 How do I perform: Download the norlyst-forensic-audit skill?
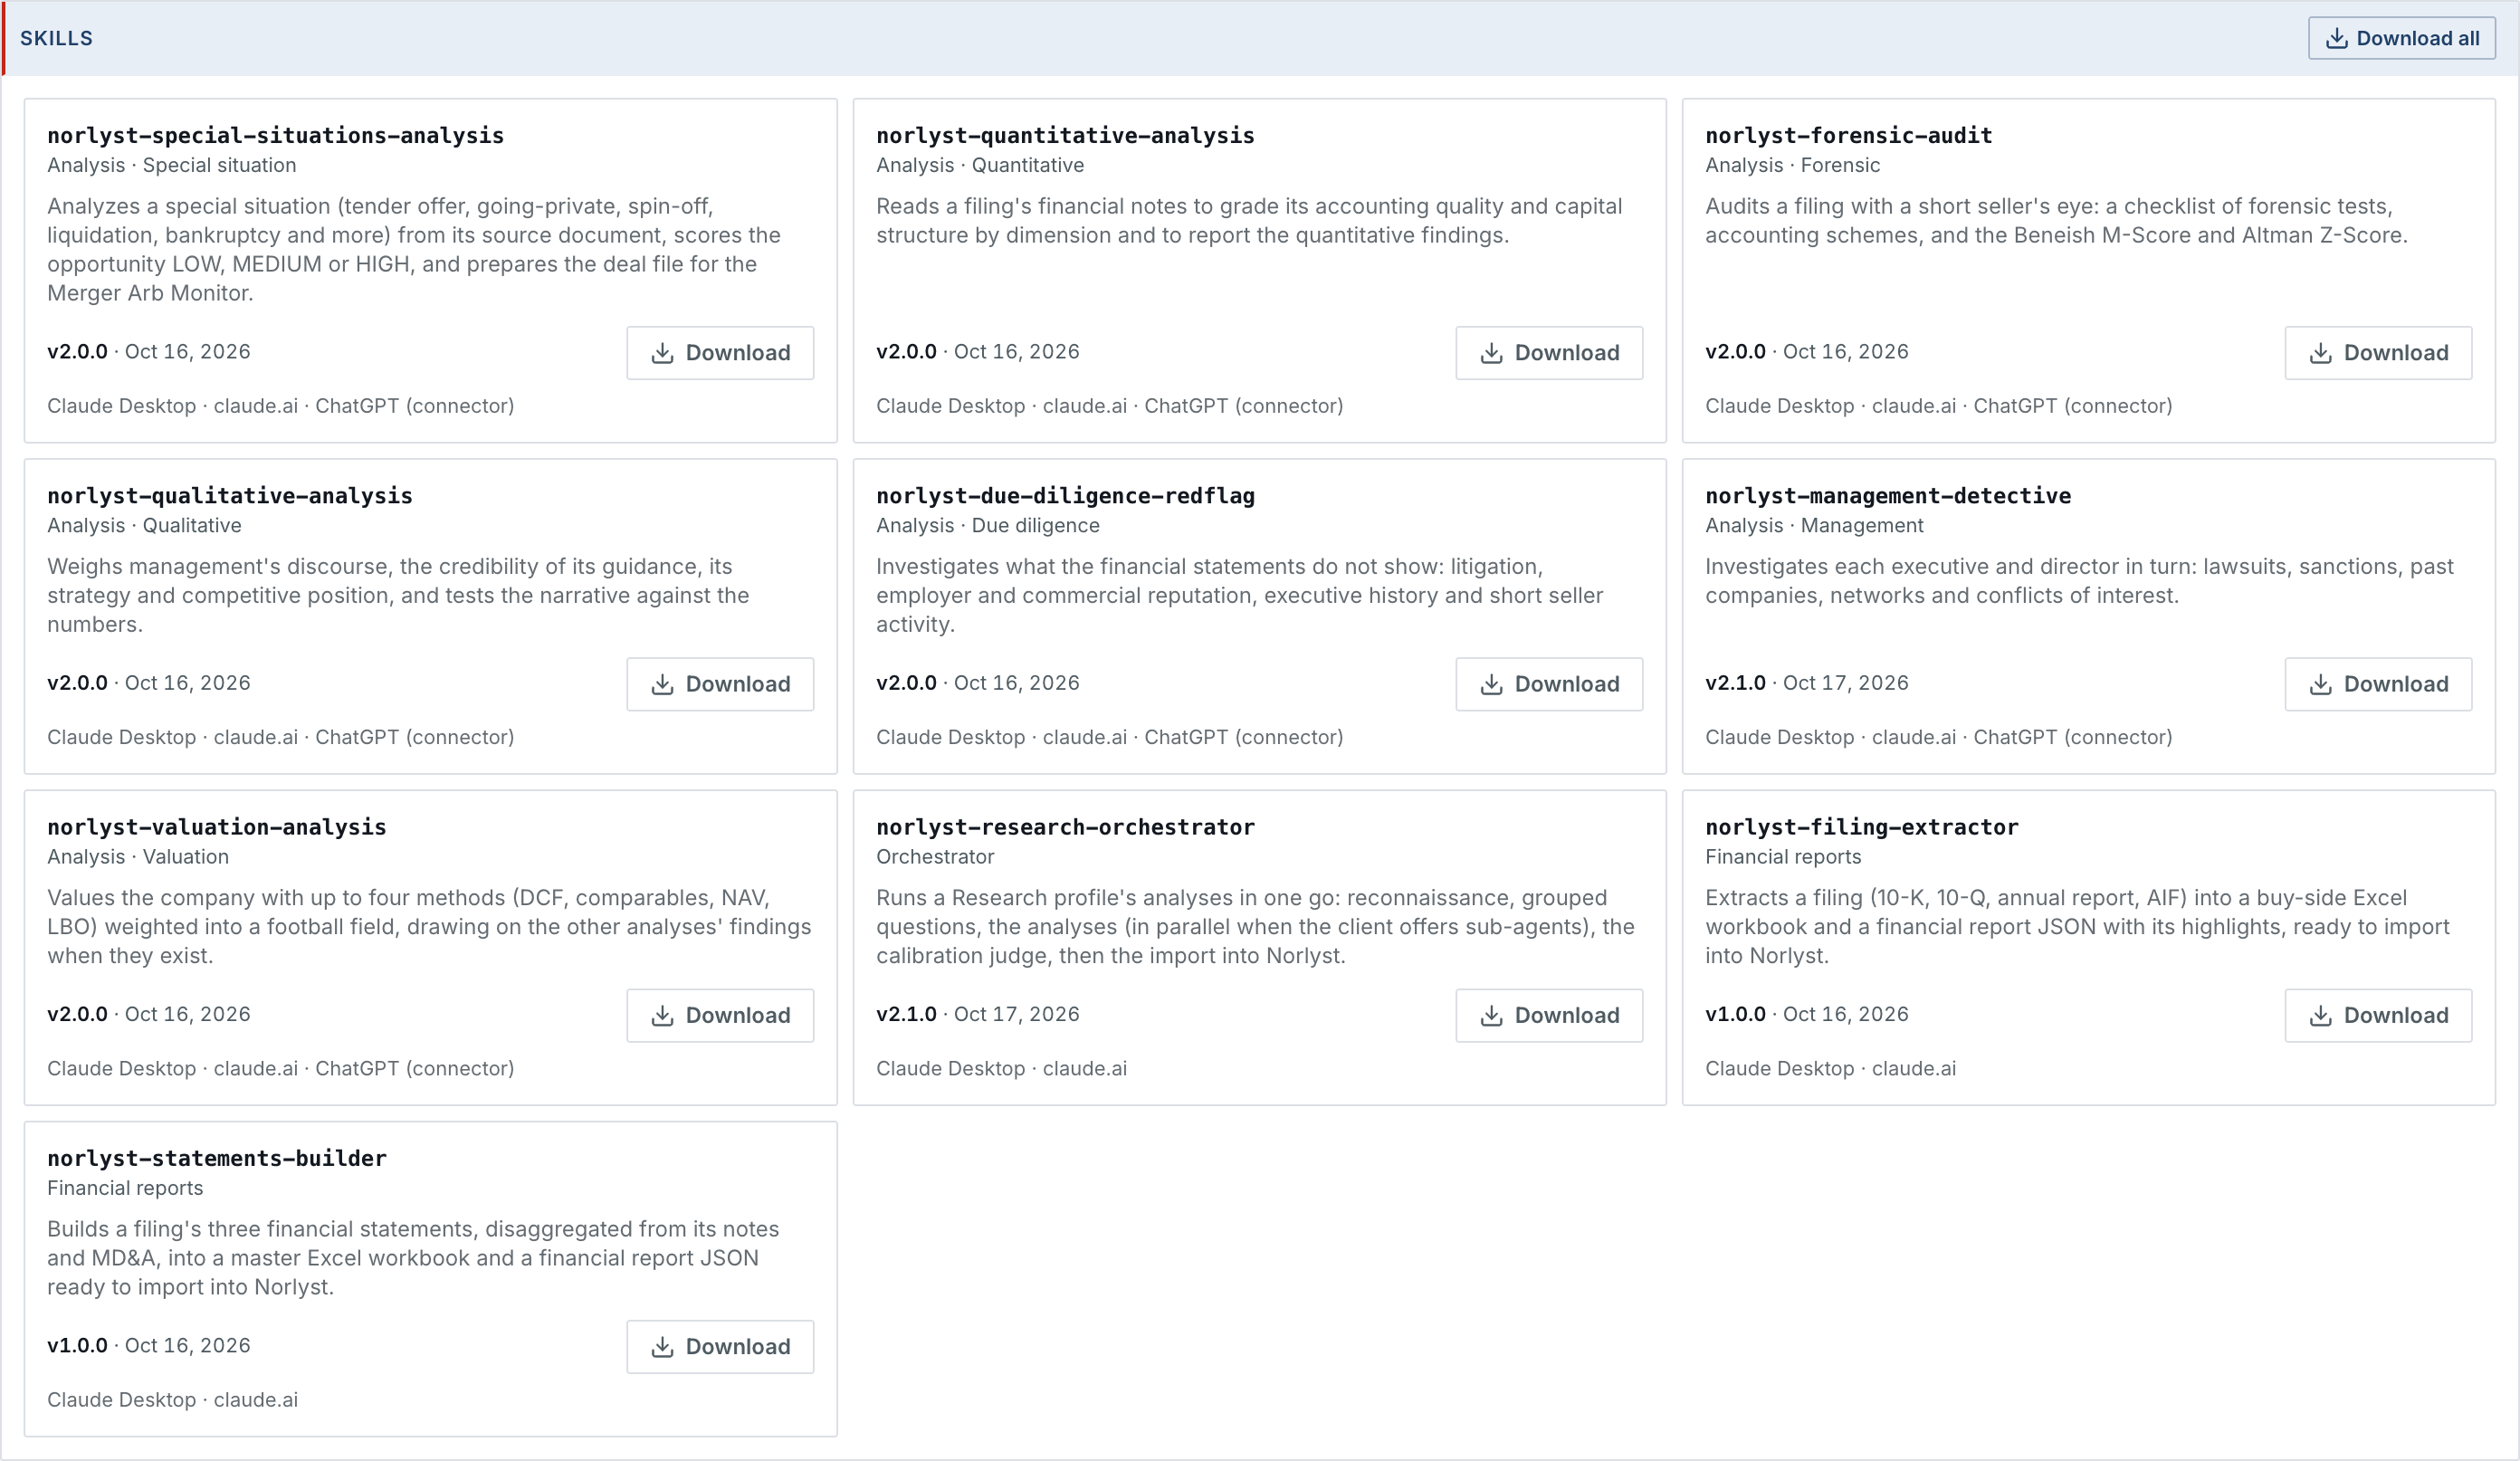pos(2378,353)
